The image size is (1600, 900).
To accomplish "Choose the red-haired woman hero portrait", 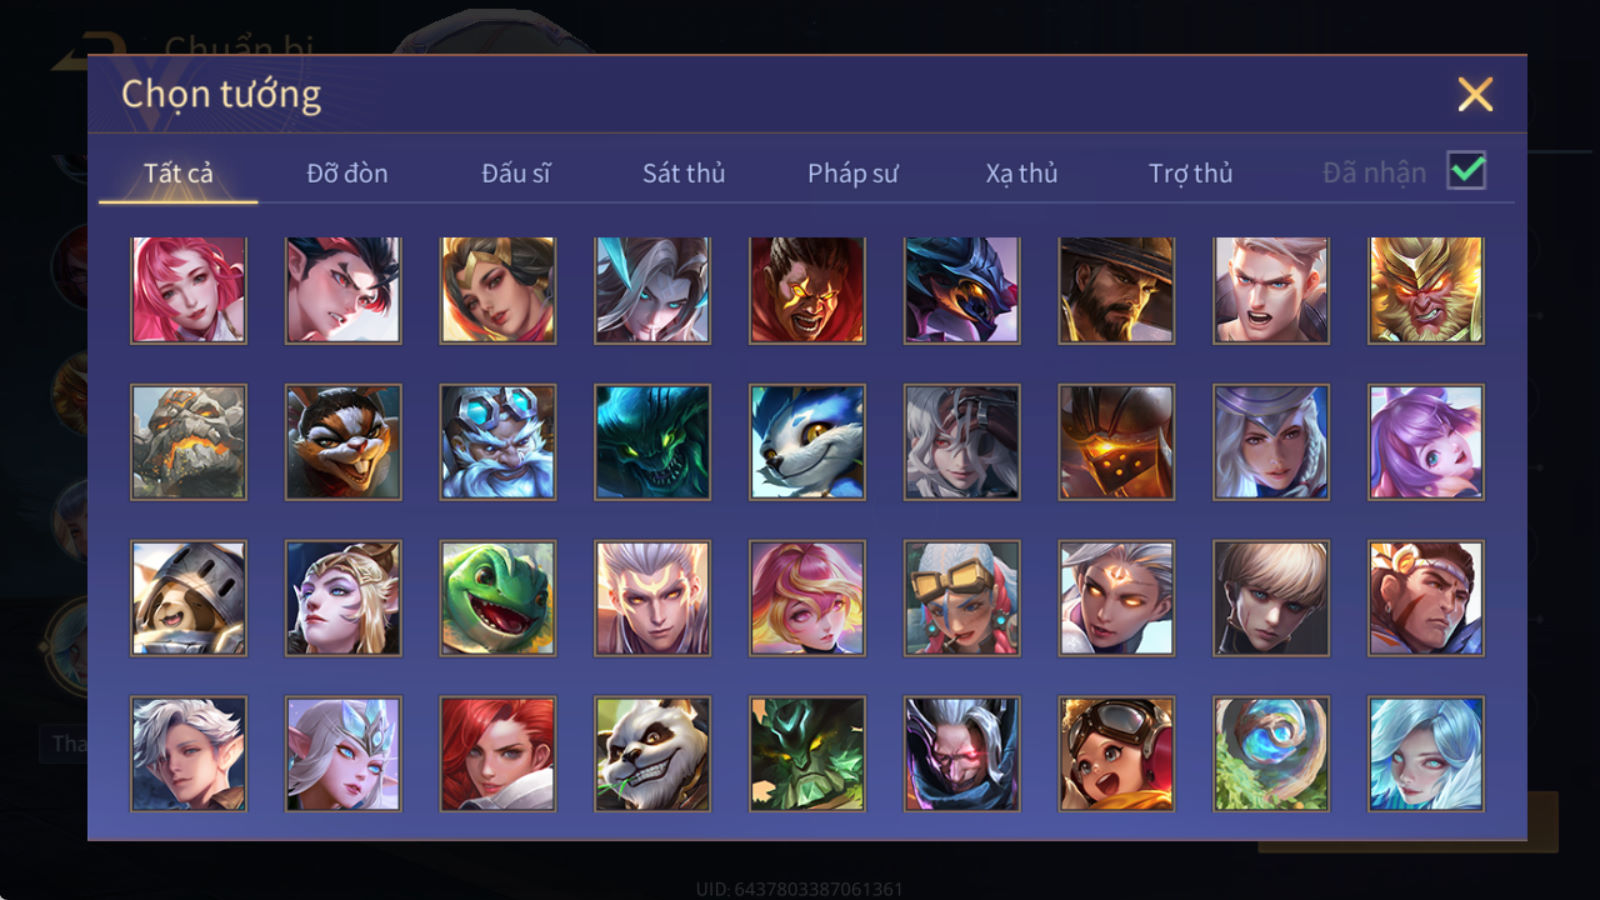I will pos(497,753).
